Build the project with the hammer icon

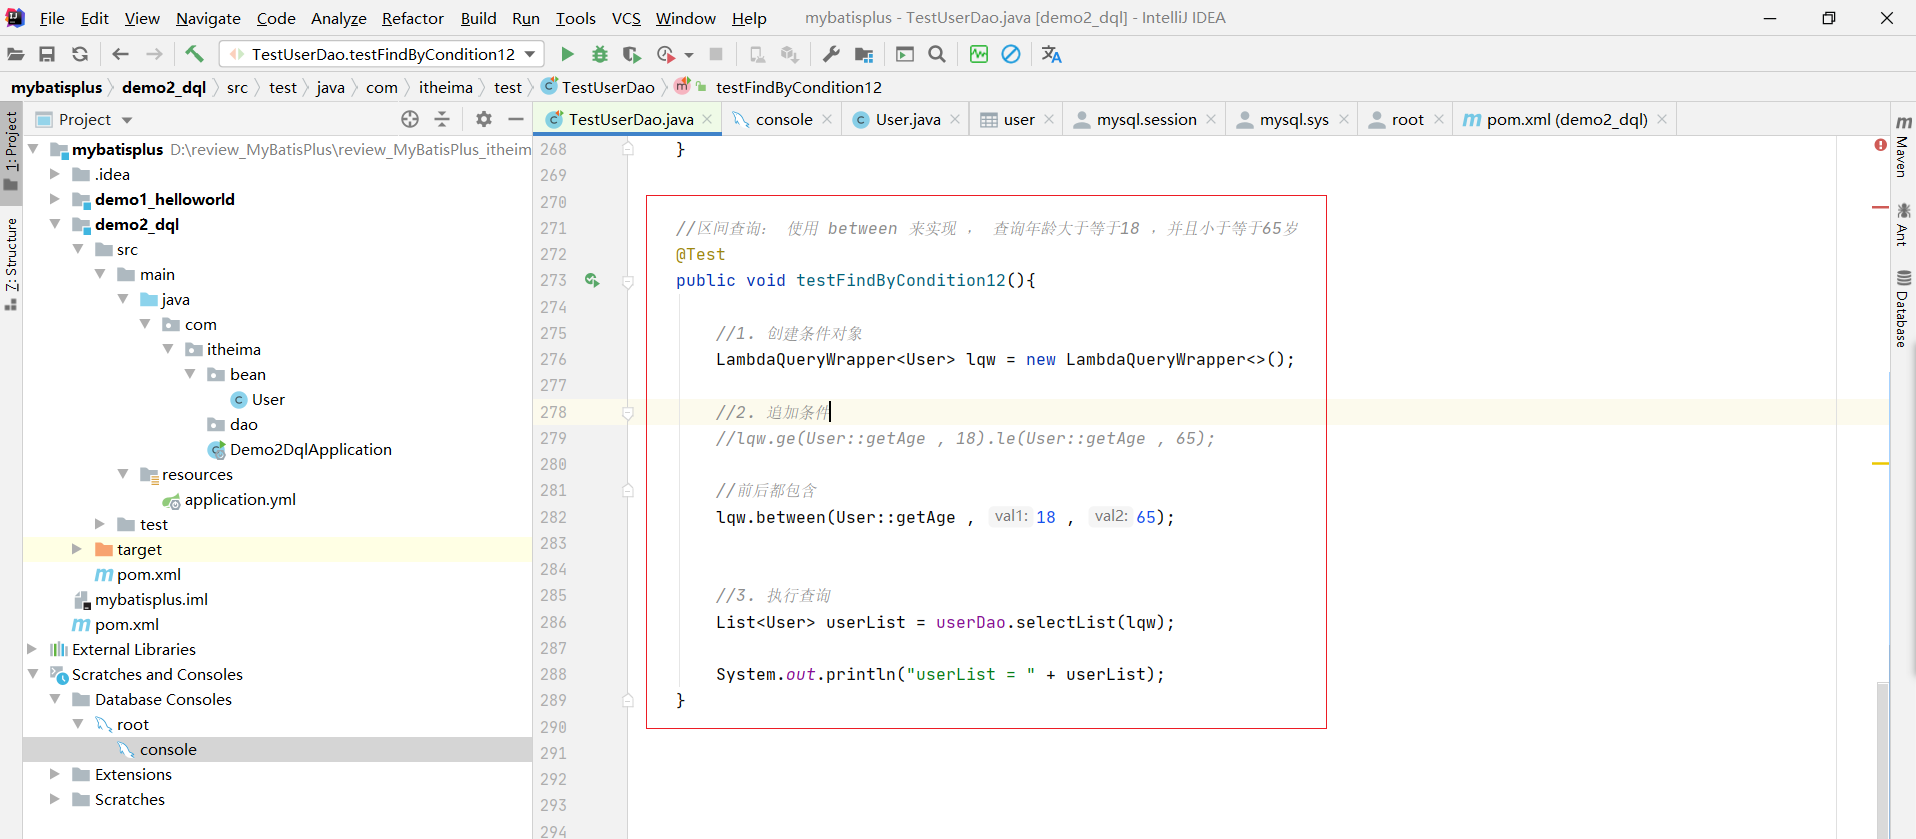click(x=194, y=54)
